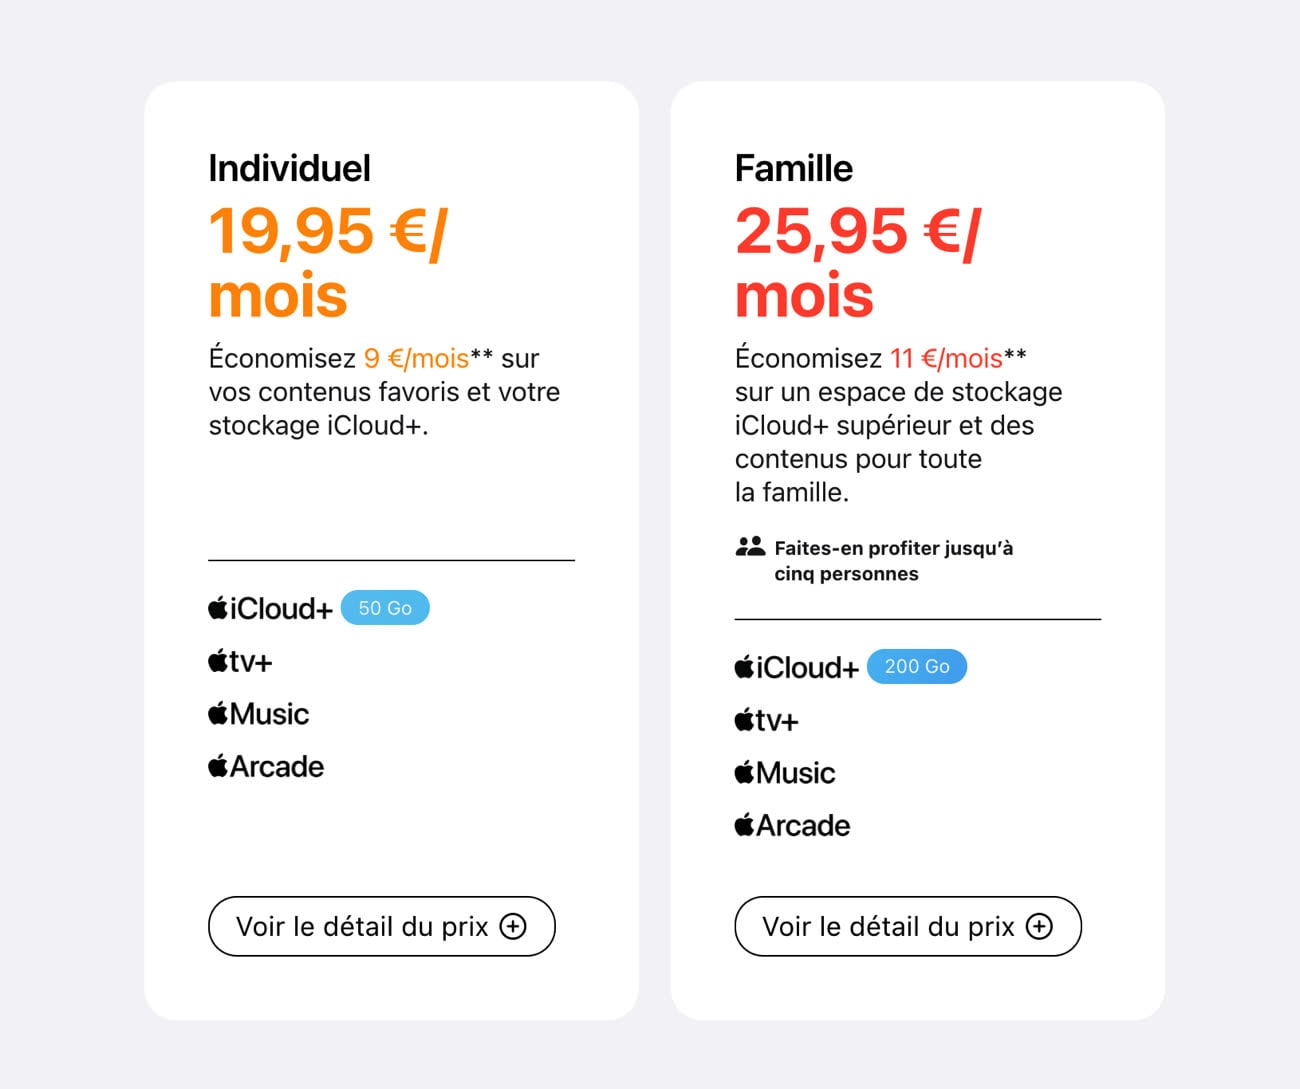This screenshot has height=1089, width=1300.
Task: Expand price details for the Individuel plan
Action: click(381, 927)
